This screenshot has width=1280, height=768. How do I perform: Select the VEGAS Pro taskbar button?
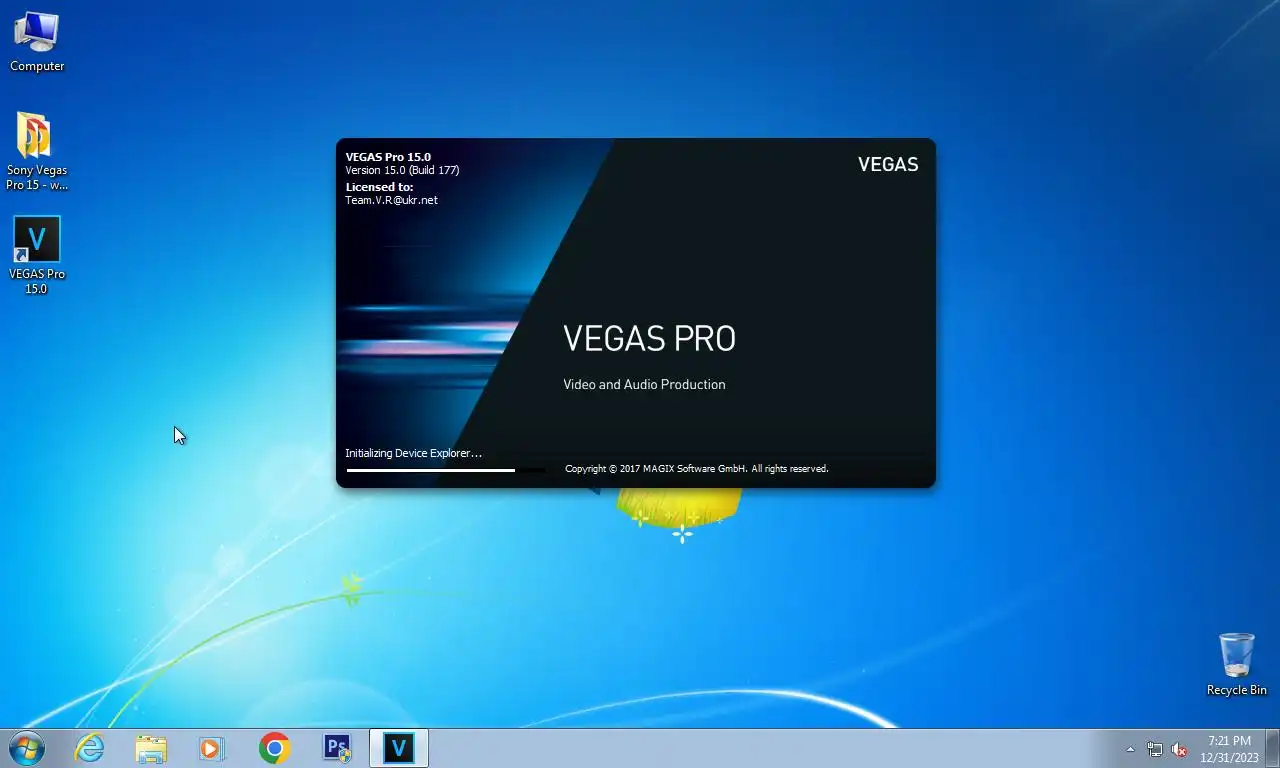click(x=399, y=748)
